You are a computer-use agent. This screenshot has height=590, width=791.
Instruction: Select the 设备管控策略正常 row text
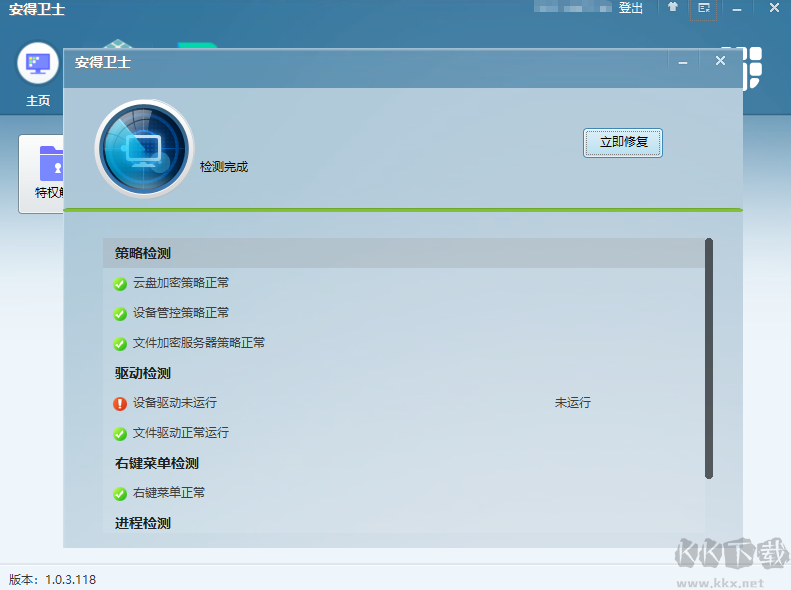181,313
